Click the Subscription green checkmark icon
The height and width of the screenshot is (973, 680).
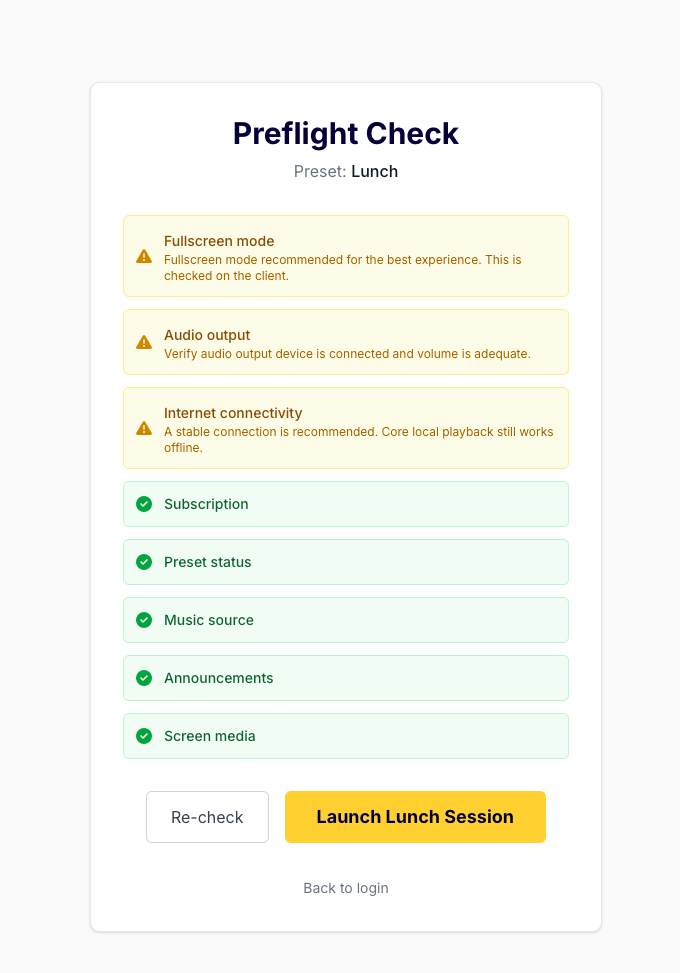point(144,504)
